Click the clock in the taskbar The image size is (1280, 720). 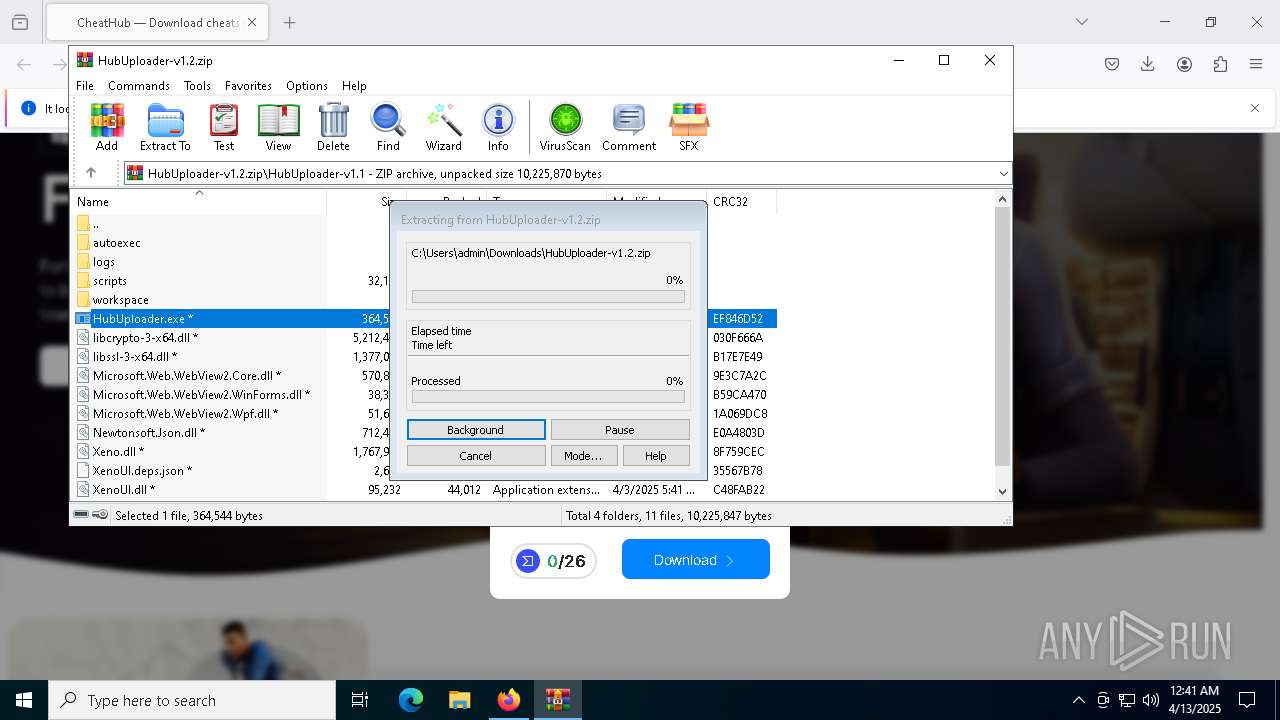(x=1194, y=700)
